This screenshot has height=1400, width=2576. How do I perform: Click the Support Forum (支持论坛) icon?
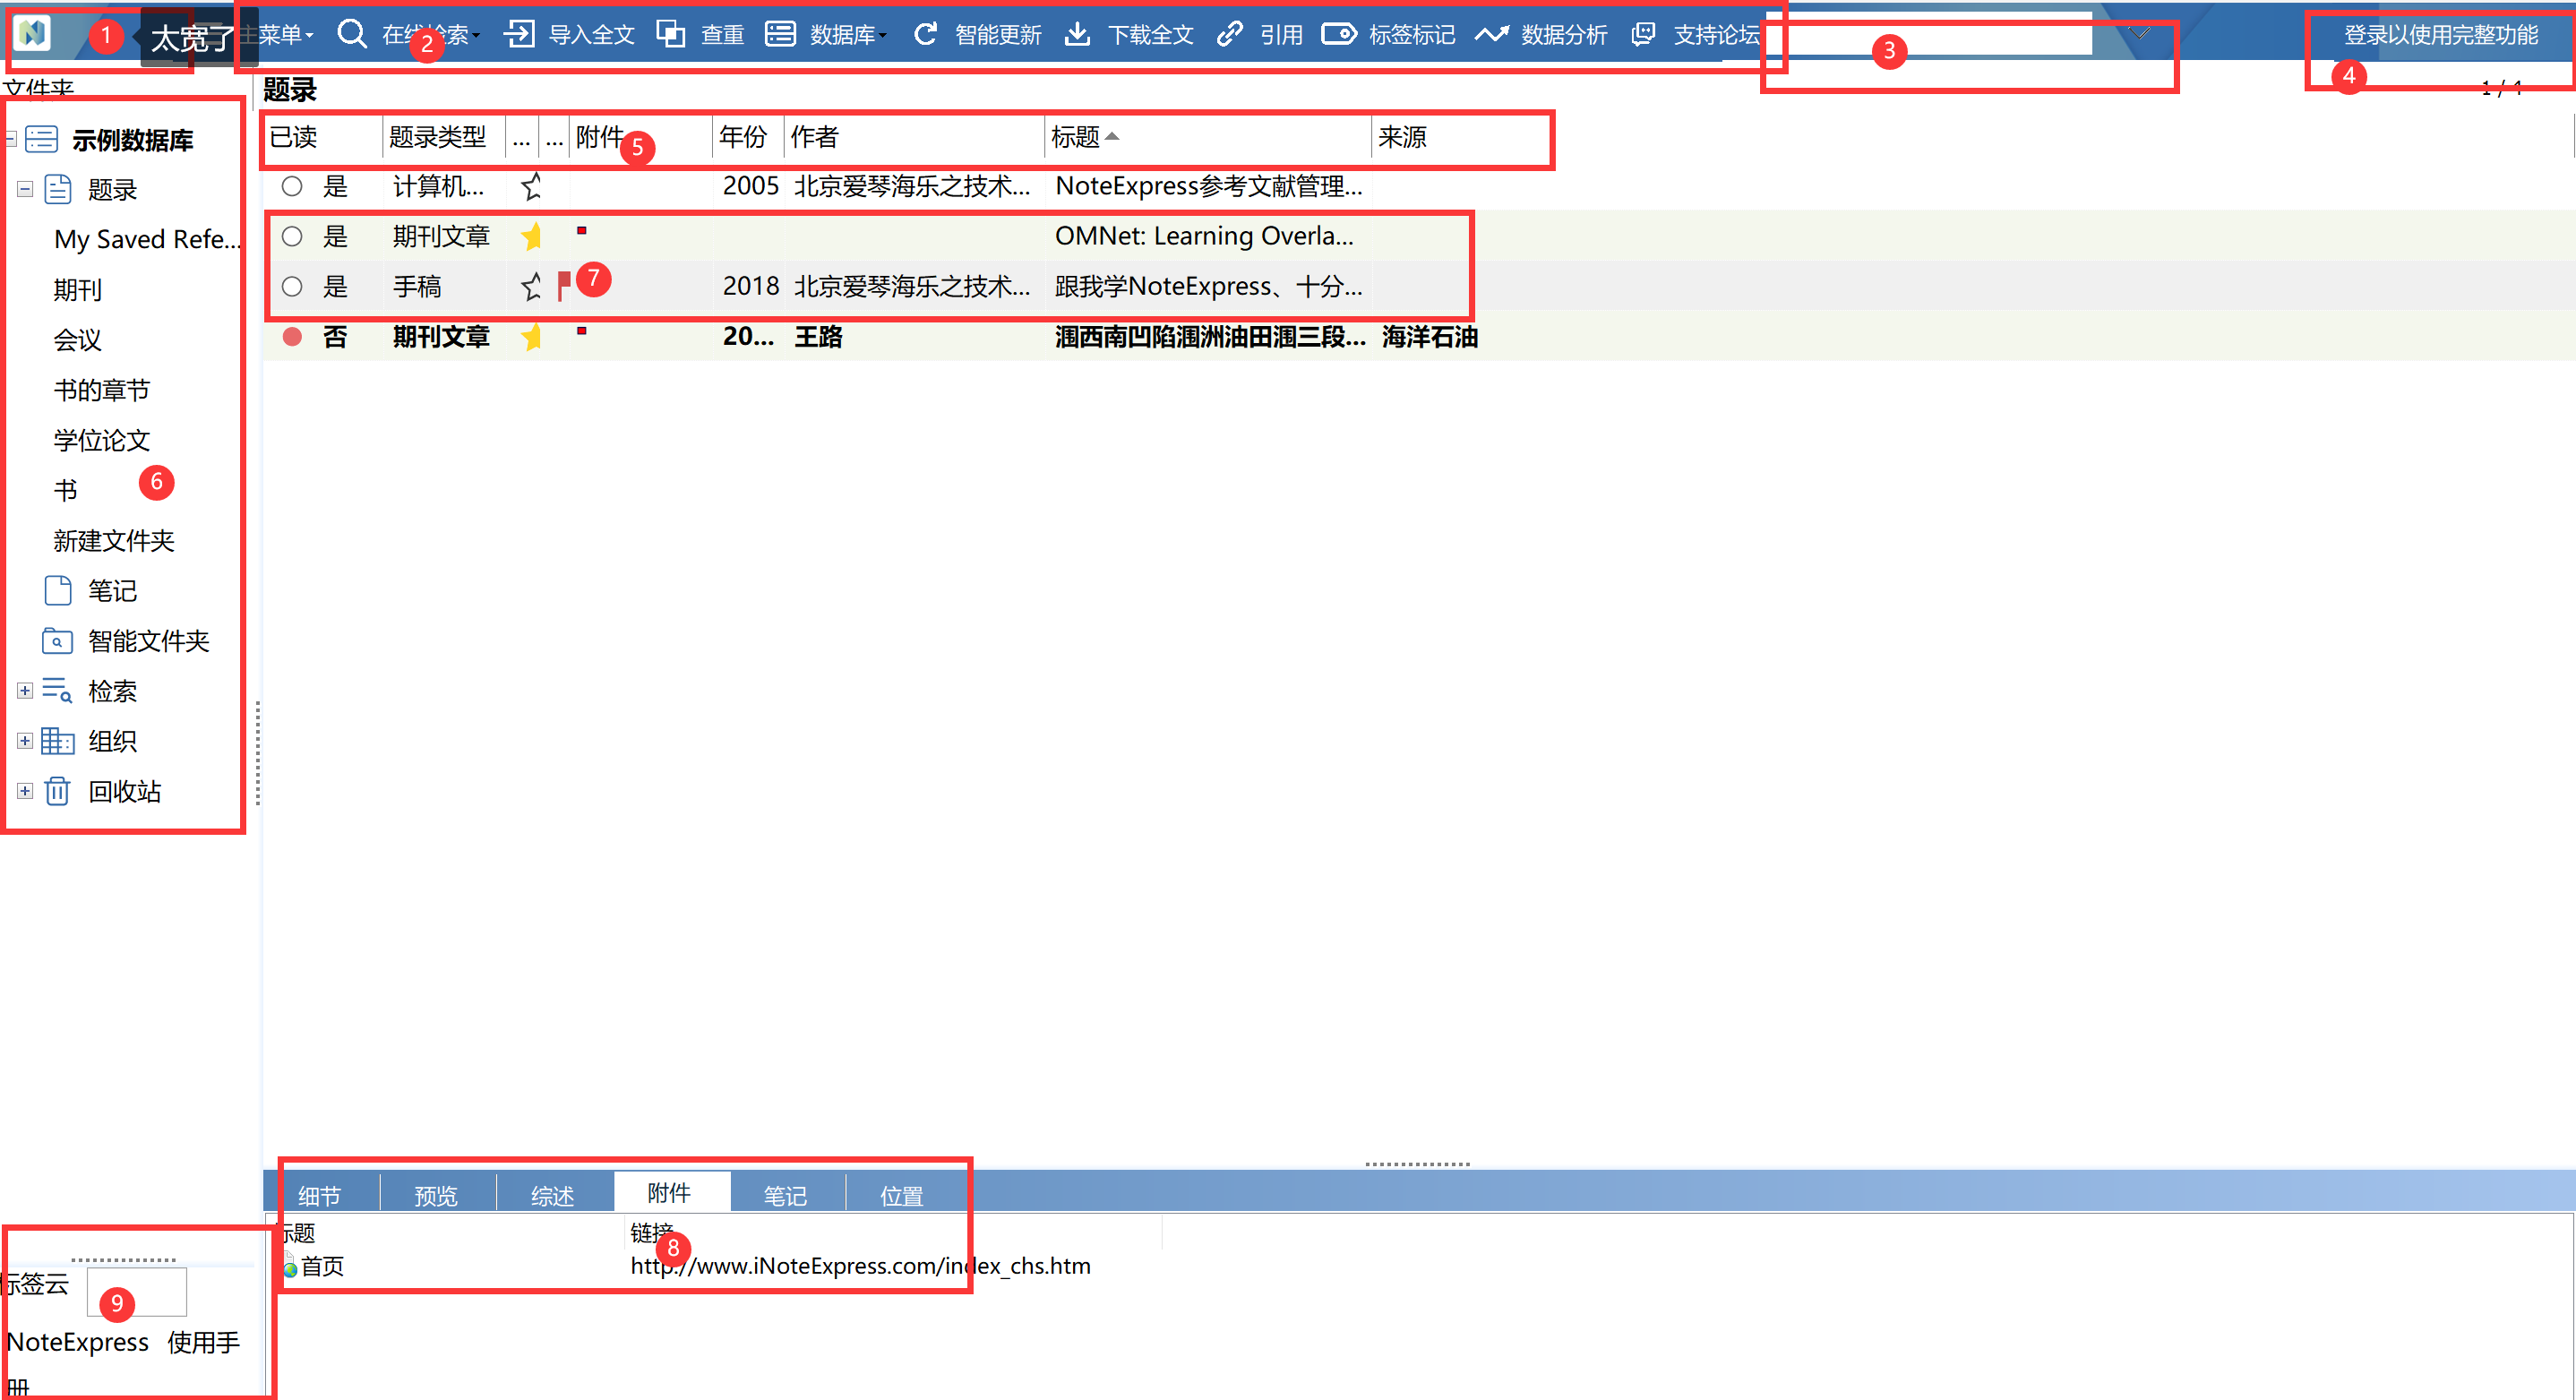point(1643,34)
